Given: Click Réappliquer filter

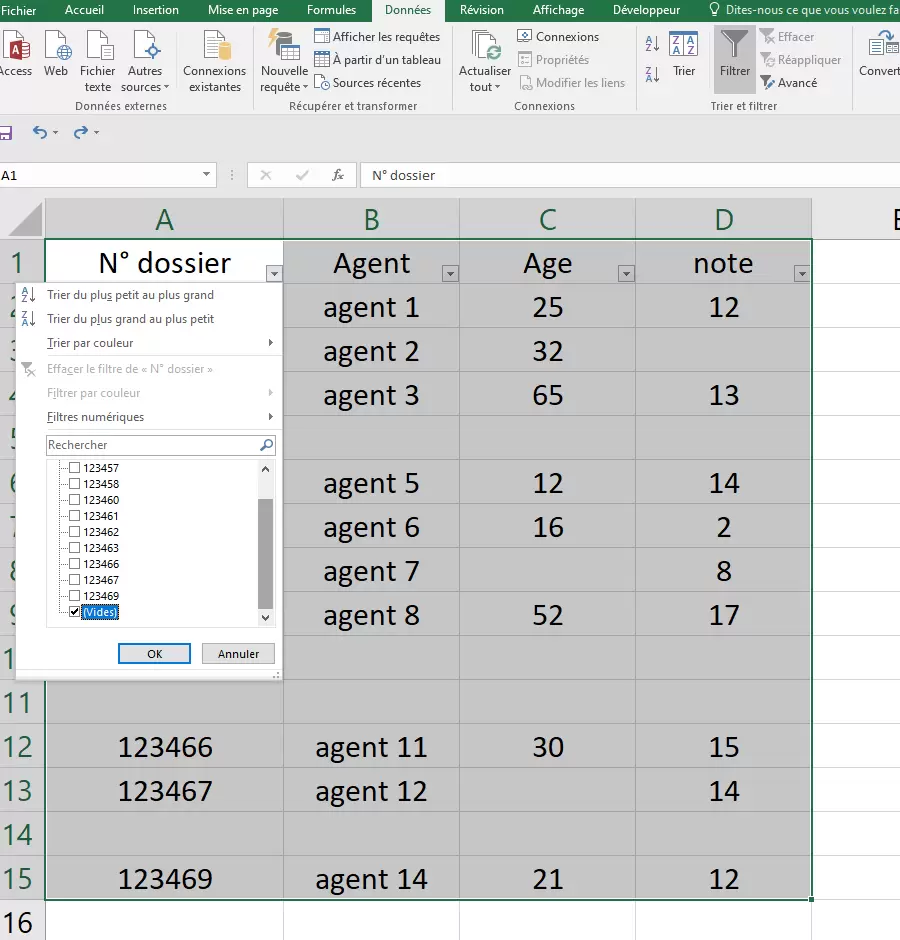Looking at the screenshot, I should (x=800, y=59).
